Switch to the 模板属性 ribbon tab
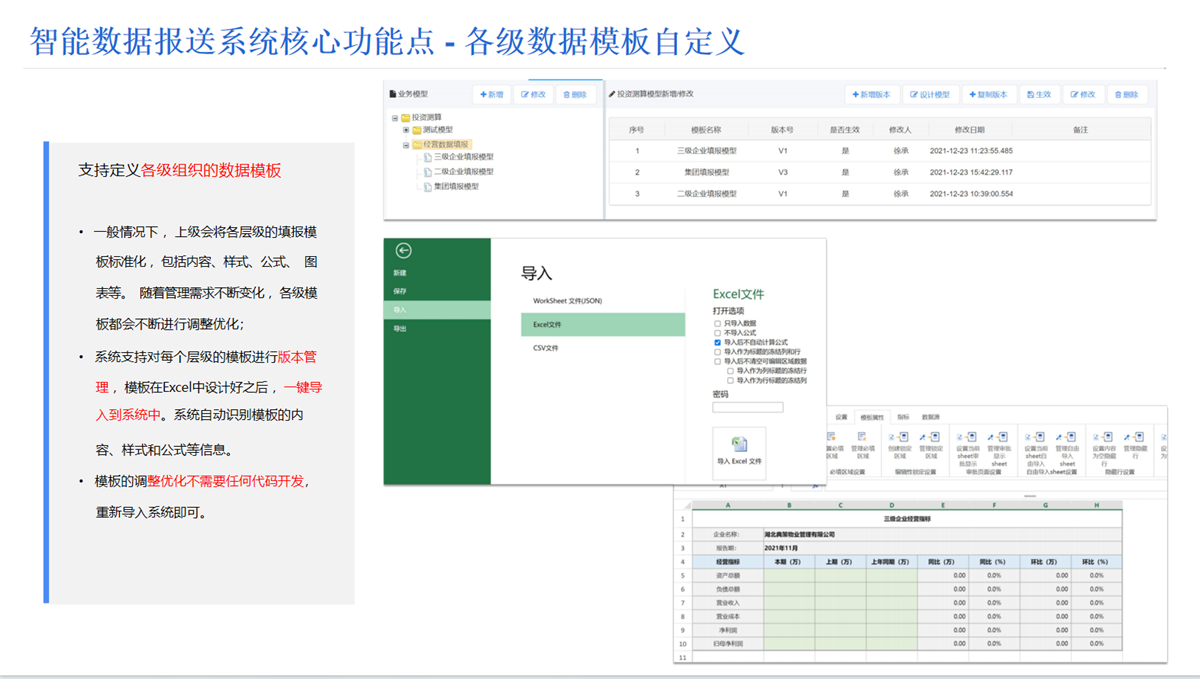Image resolution: width=1200 pixels, height=679 pixels. [x=873, y=417]
